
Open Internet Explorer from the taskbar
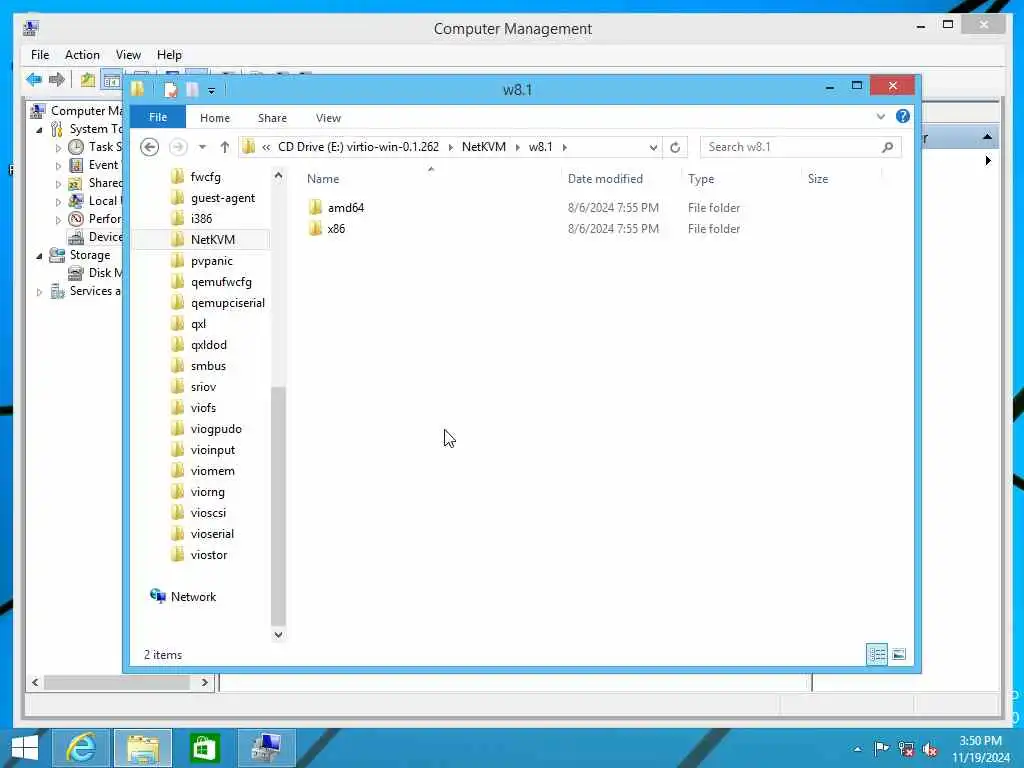(81, 748)
